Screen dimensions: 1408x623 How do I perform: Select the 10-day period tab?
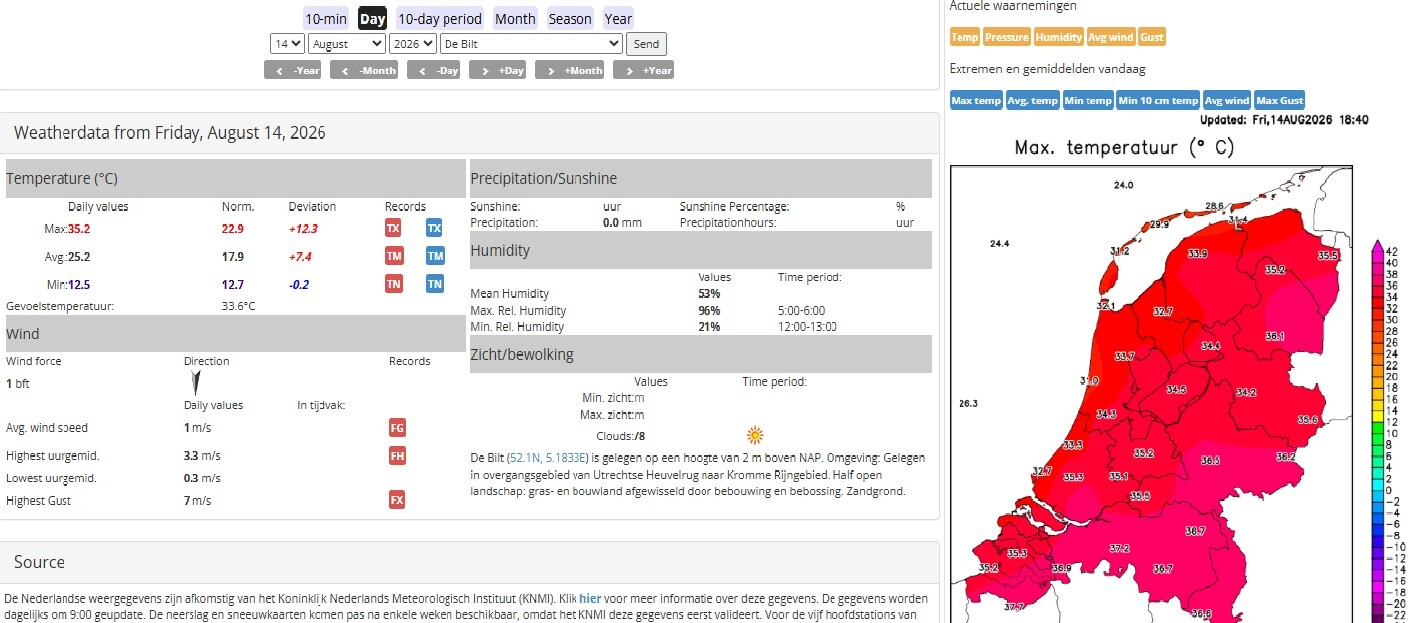coord(440,18)
